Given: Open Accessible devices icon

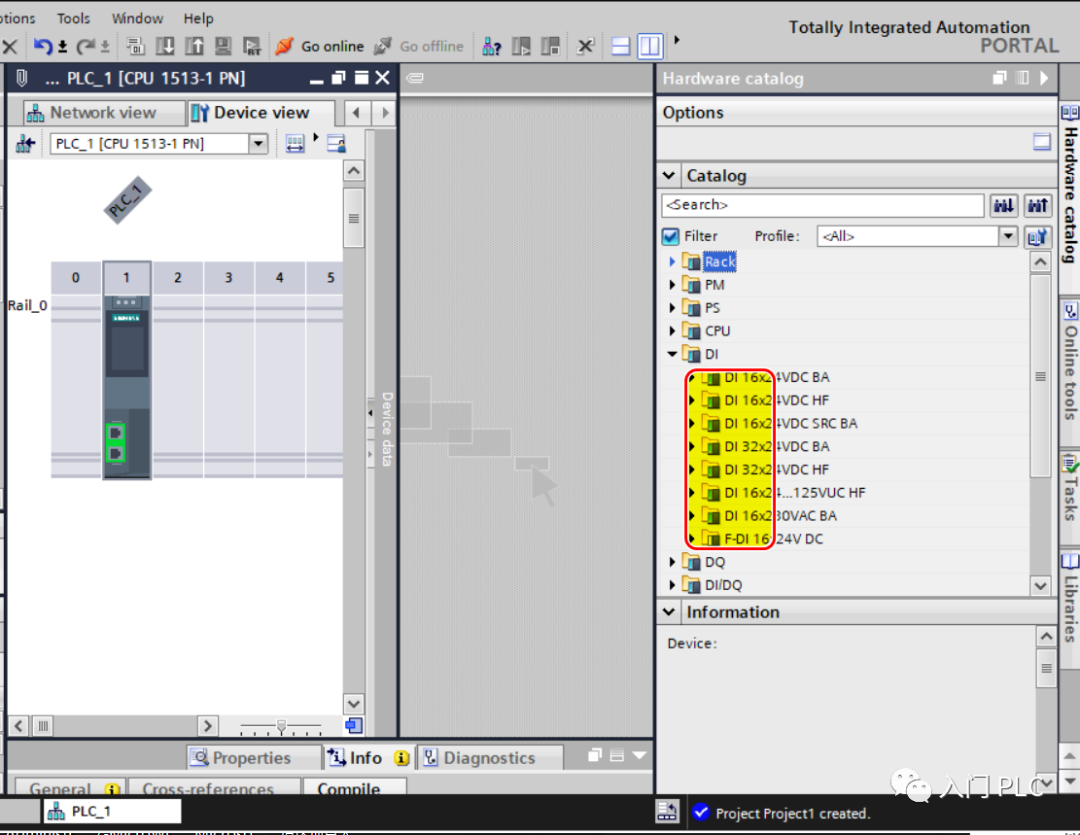Looking at the screenshot, I should pos(492,46).
